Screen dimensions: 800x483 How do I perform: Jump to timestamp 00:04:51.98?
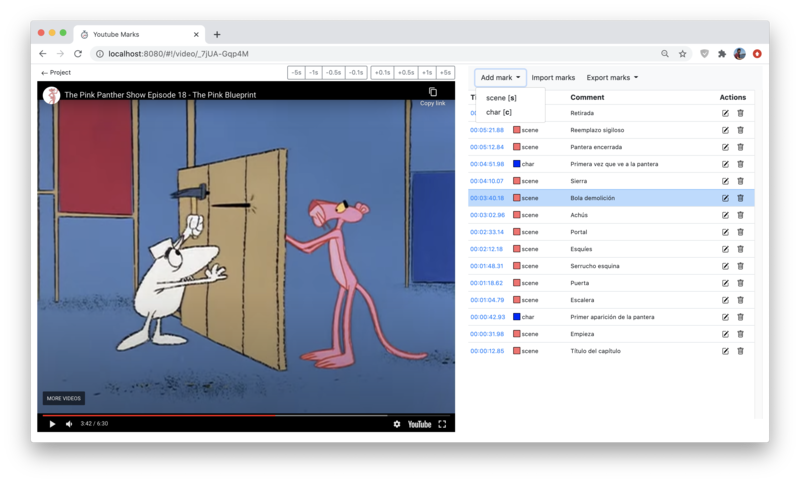487,164
